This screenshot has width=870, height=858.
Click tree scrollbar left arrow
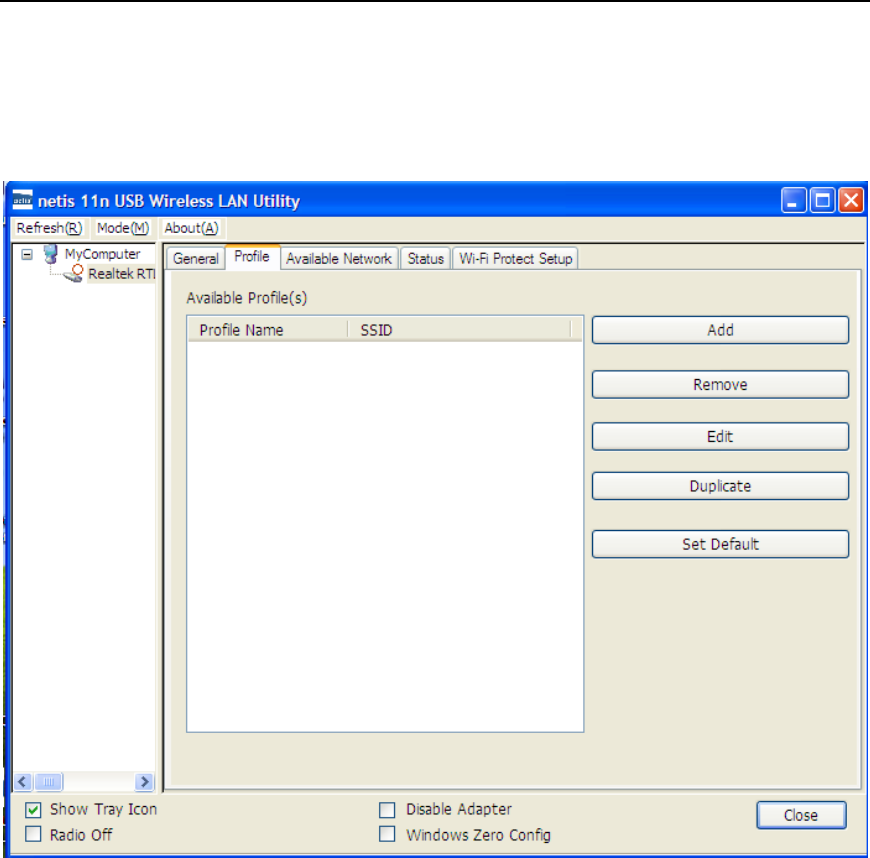click(23, 782)
